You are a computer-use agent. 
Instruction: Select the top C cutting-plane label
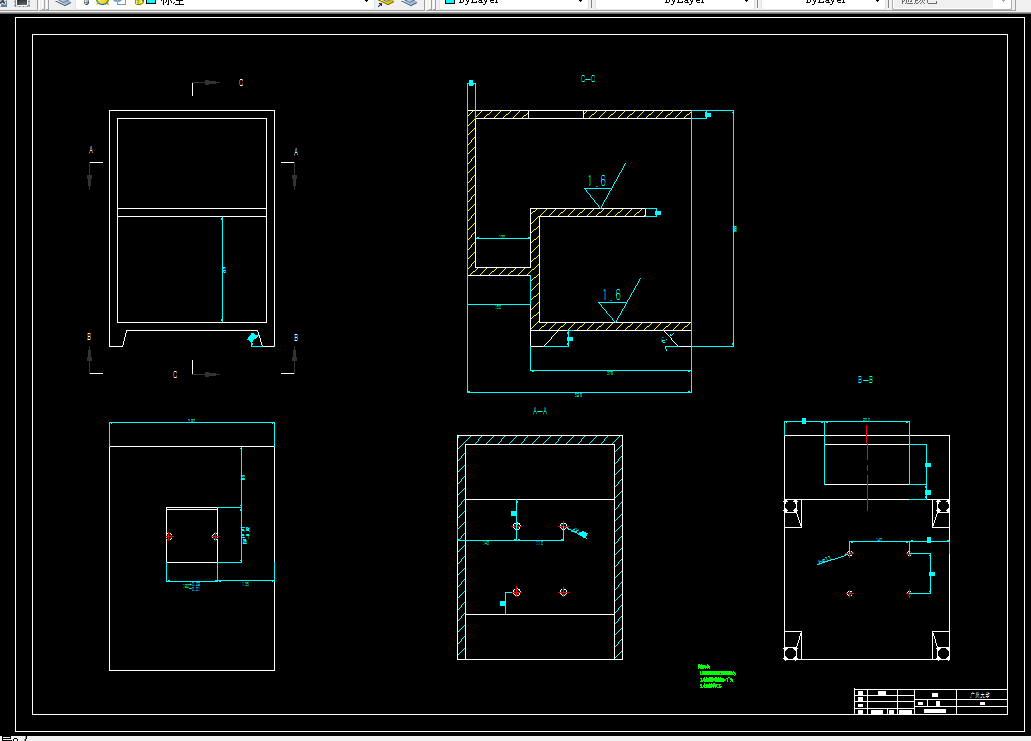pyautogui.click(x=241, y=83)
